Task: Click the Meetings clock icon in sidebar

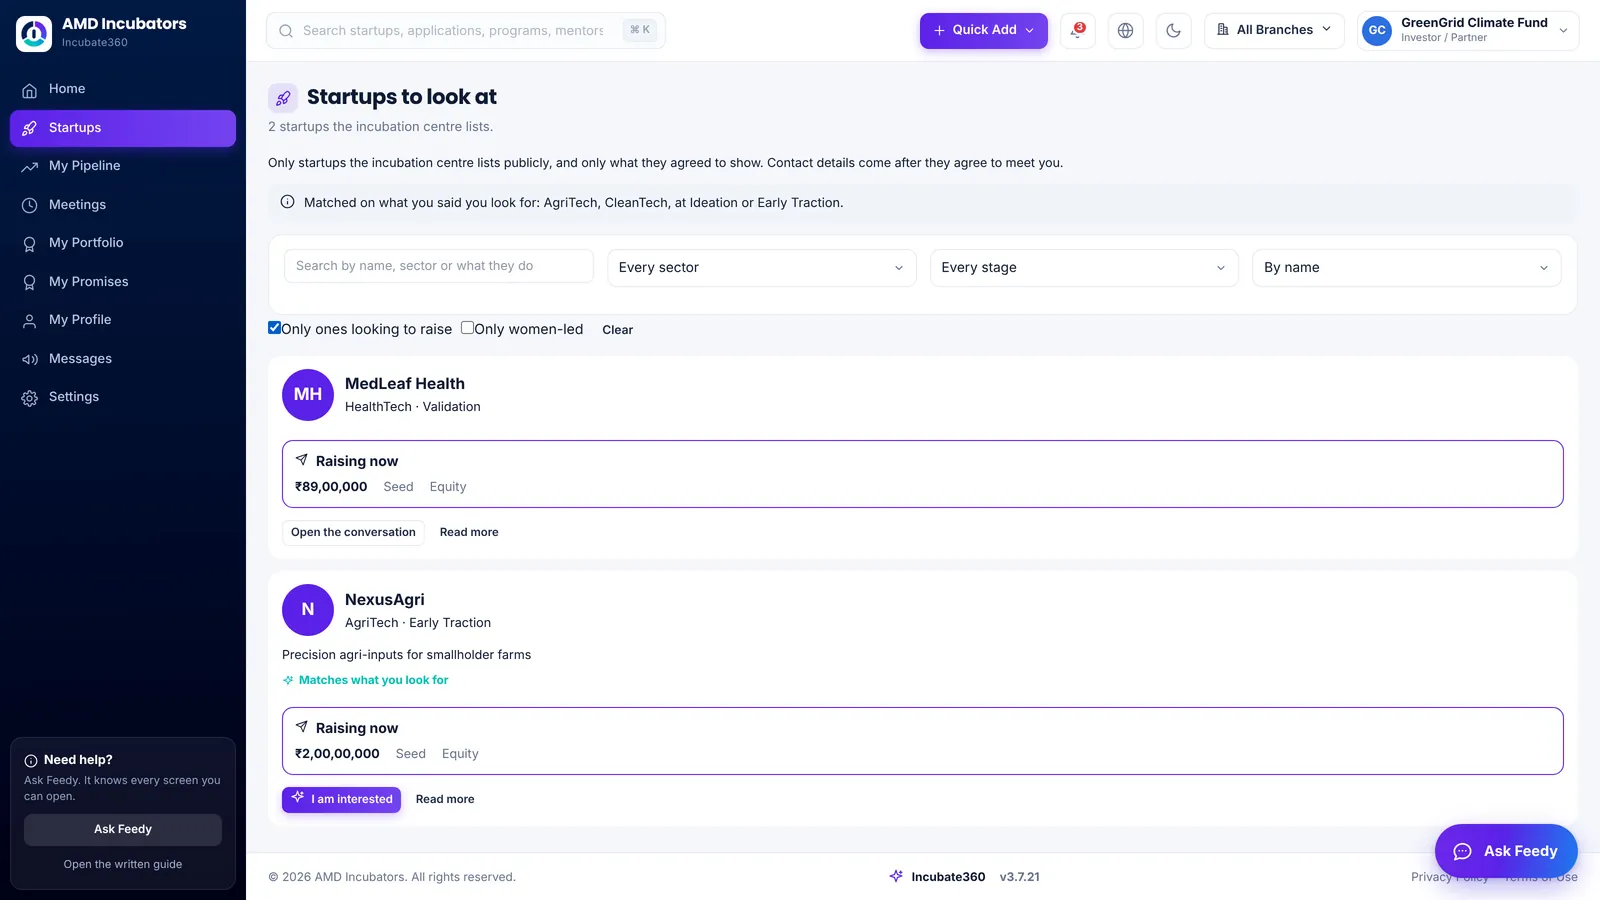Action: [x=30, y=205]
